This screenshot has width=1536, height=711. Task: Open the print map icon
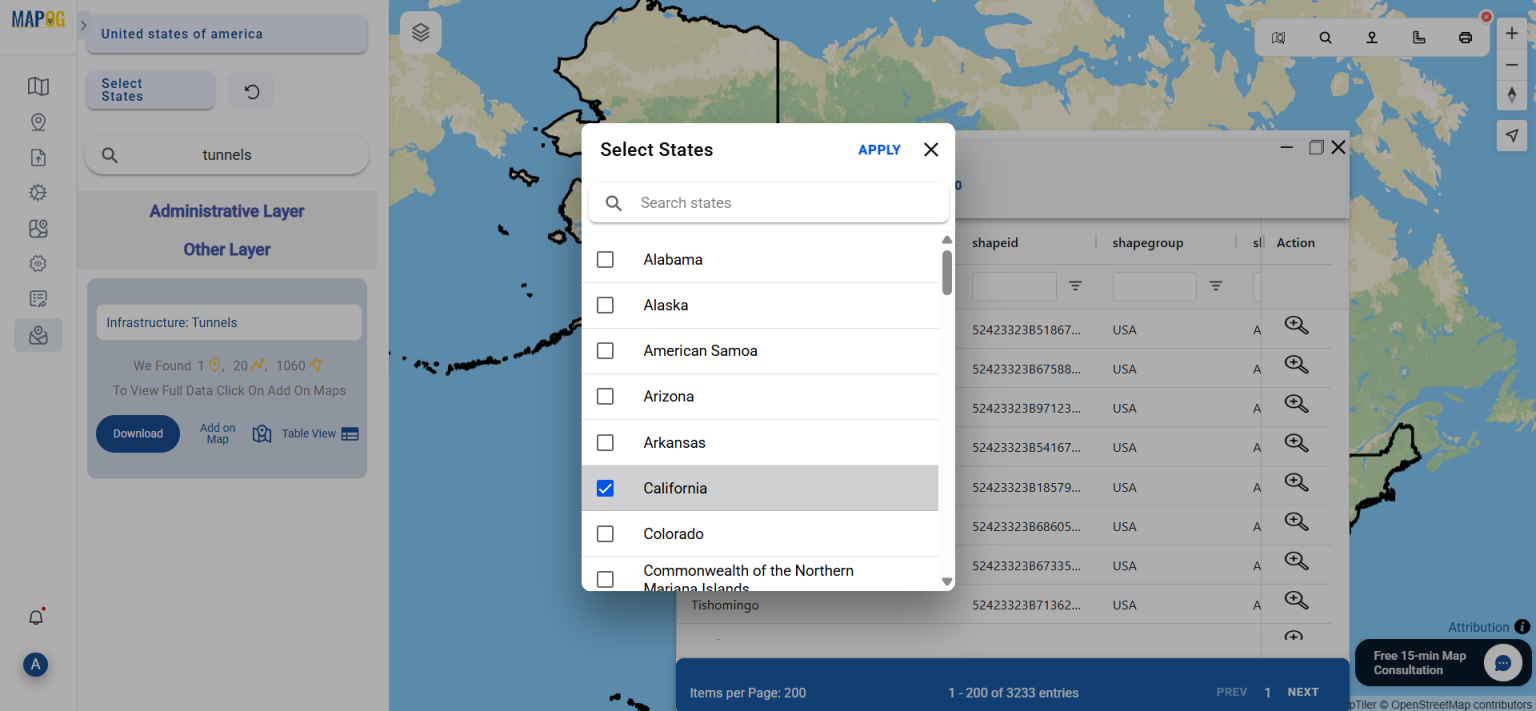1464,37
